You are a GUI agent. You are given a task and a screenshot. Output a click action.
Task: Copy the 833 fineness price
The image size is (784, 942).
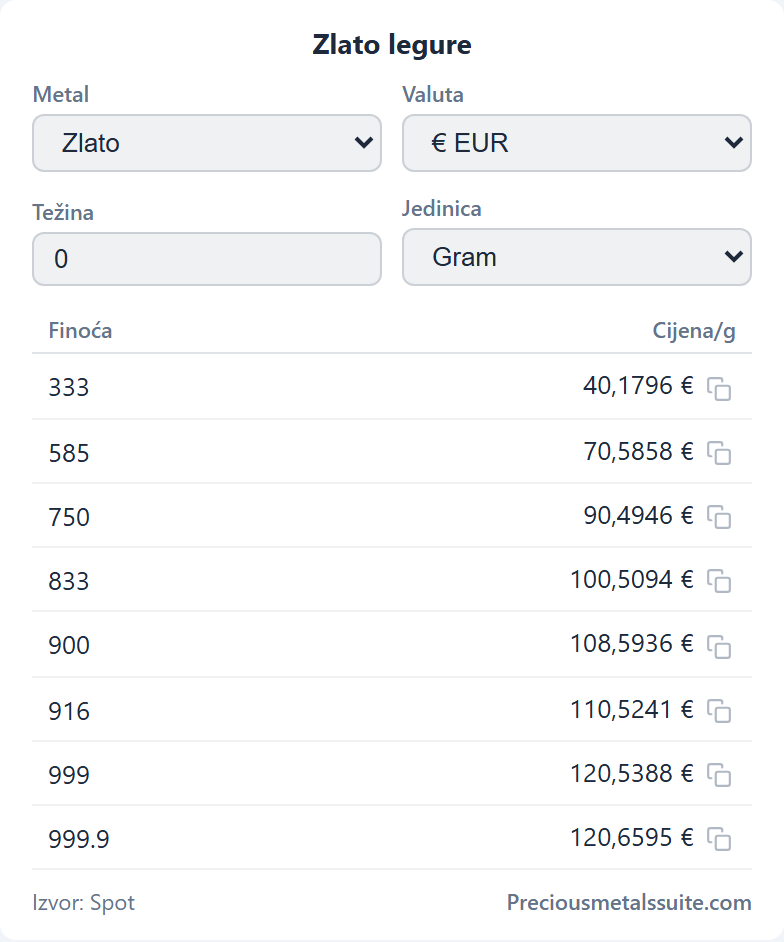click(719, 581)
